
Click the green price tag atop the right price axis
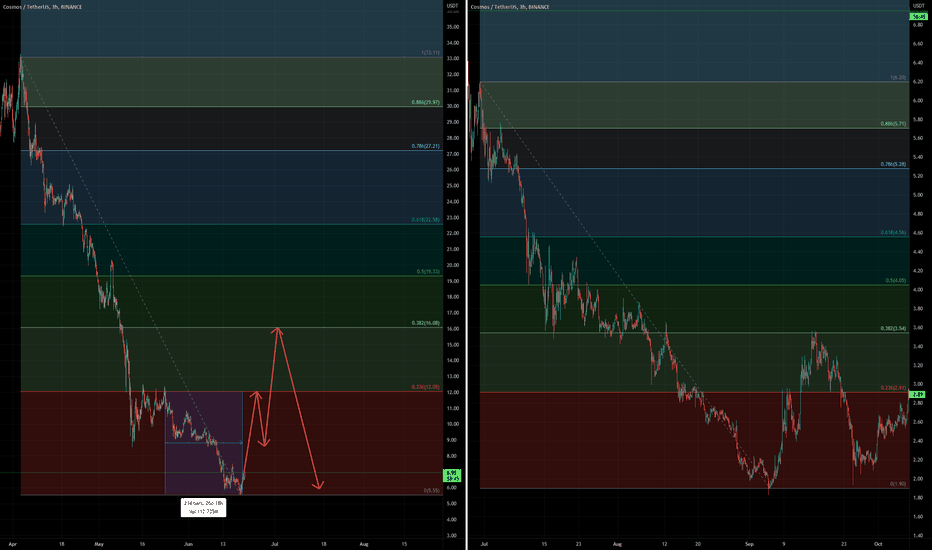tap(918, 17)
